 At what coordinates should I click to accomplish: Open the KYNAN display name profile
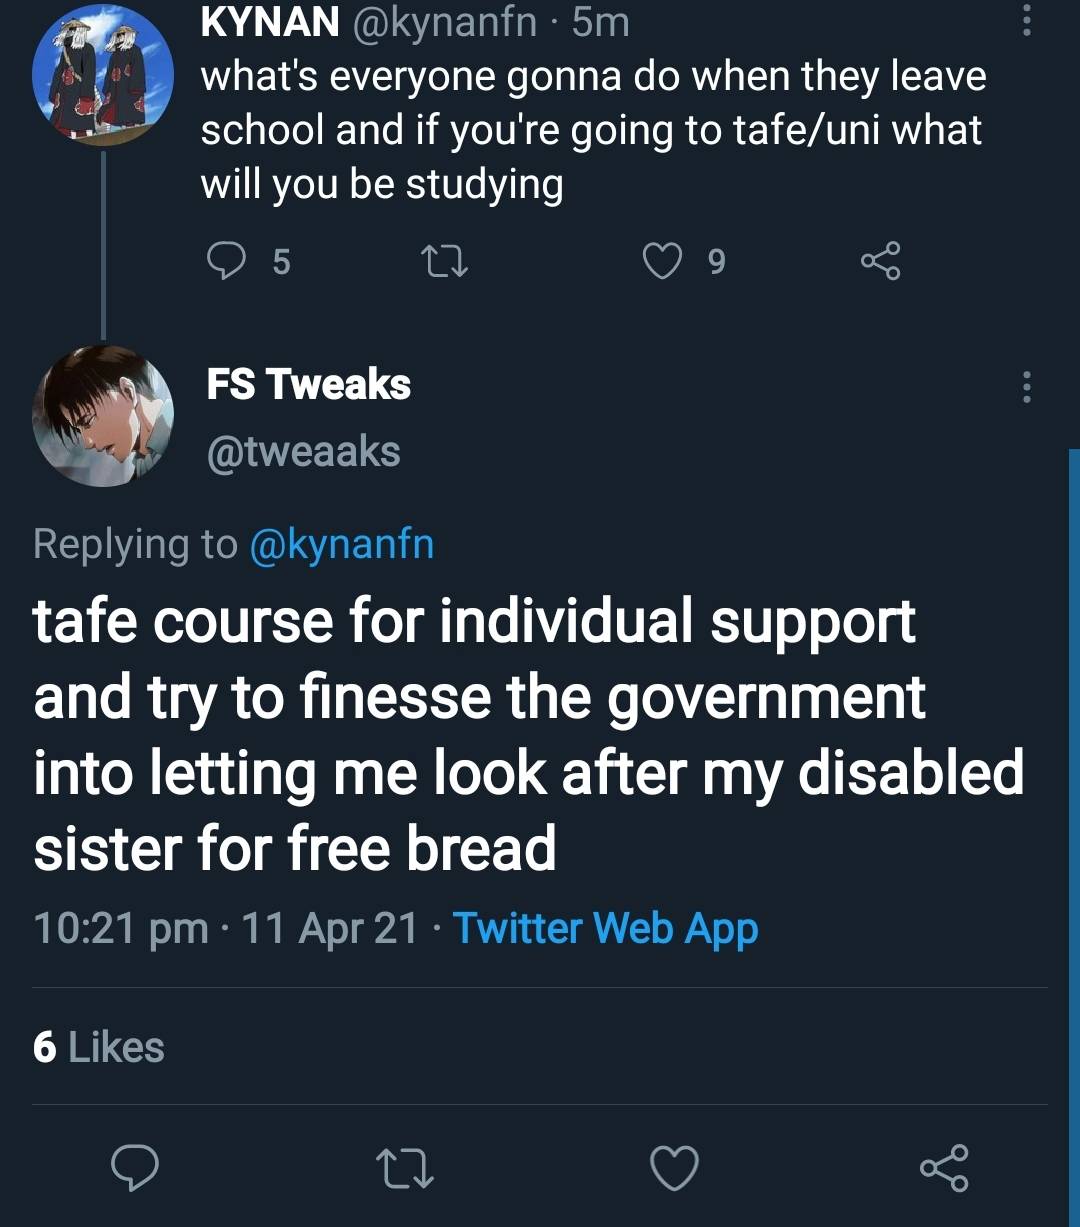coord(270,22)
